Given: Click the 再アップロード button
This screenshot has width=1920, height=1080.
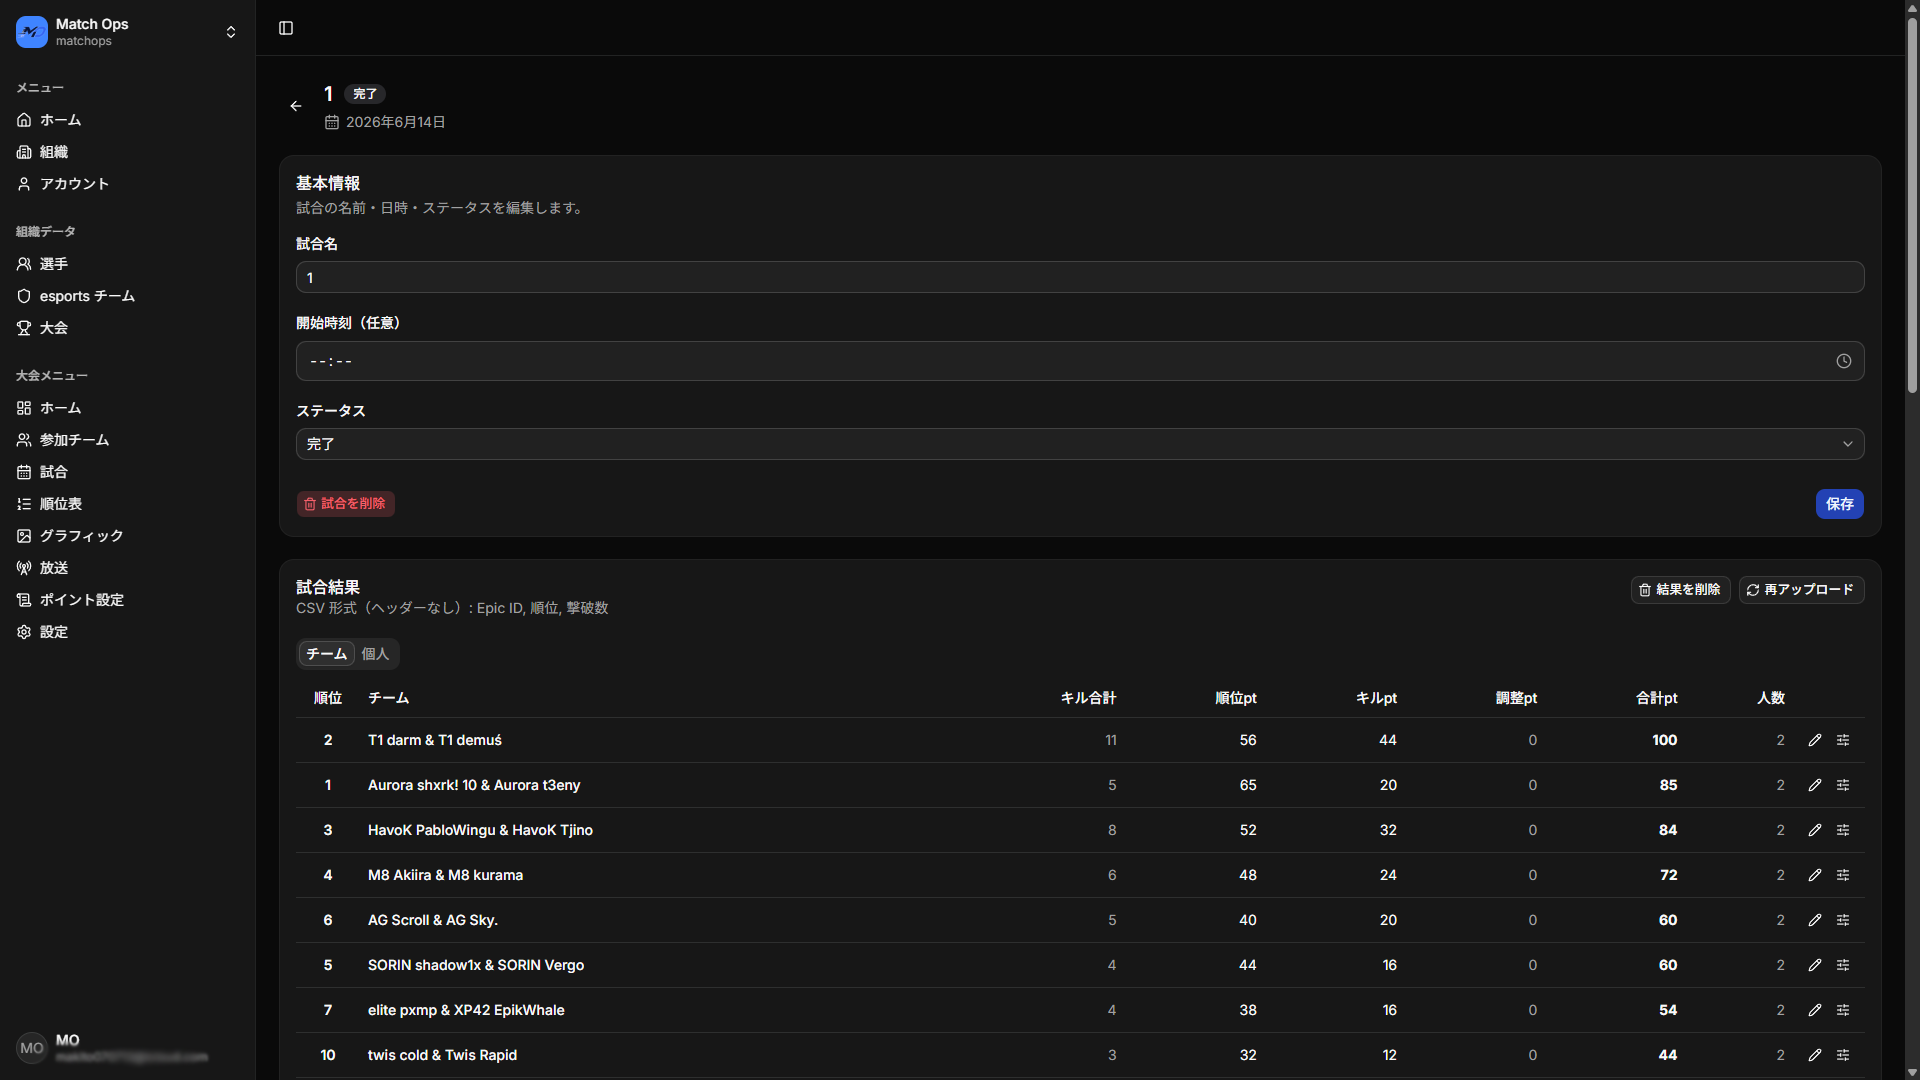Looking at the screenshot, I should pos(1801,590).
